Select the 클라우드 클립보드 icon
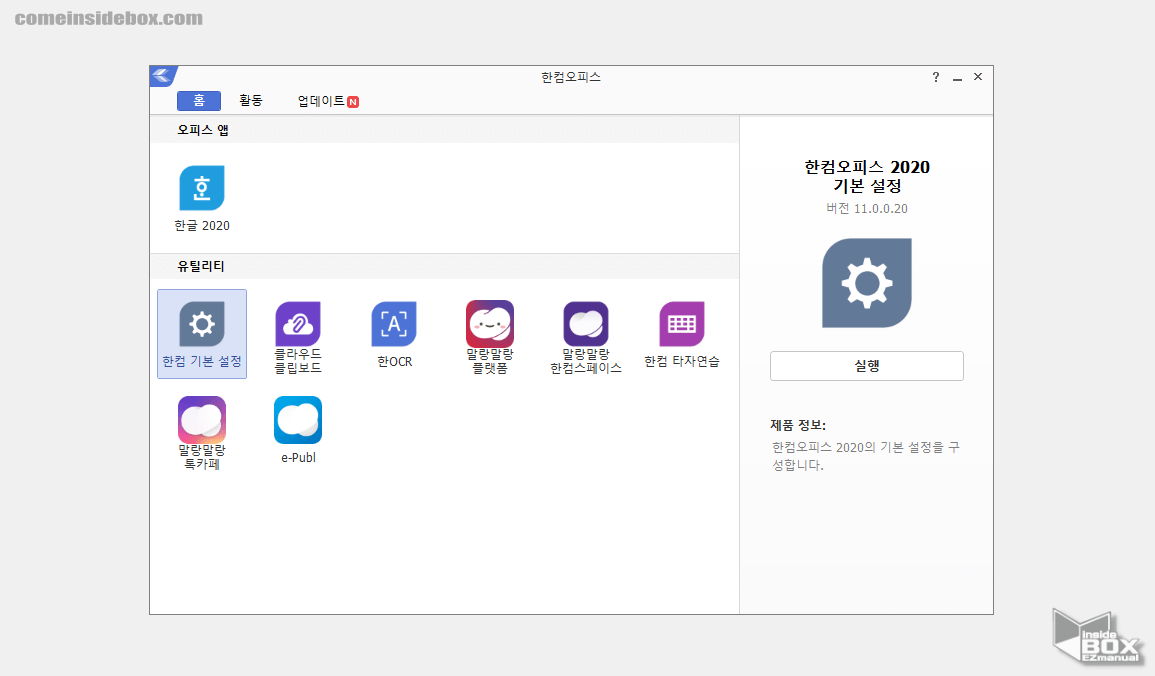 click(x=298, y=324)
